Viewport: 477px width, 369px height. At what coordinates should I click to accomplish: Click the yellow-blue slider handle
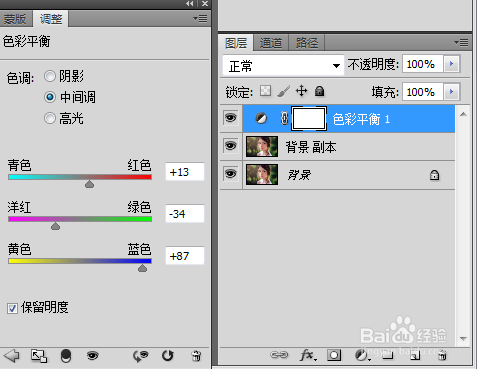pos(142,268)
